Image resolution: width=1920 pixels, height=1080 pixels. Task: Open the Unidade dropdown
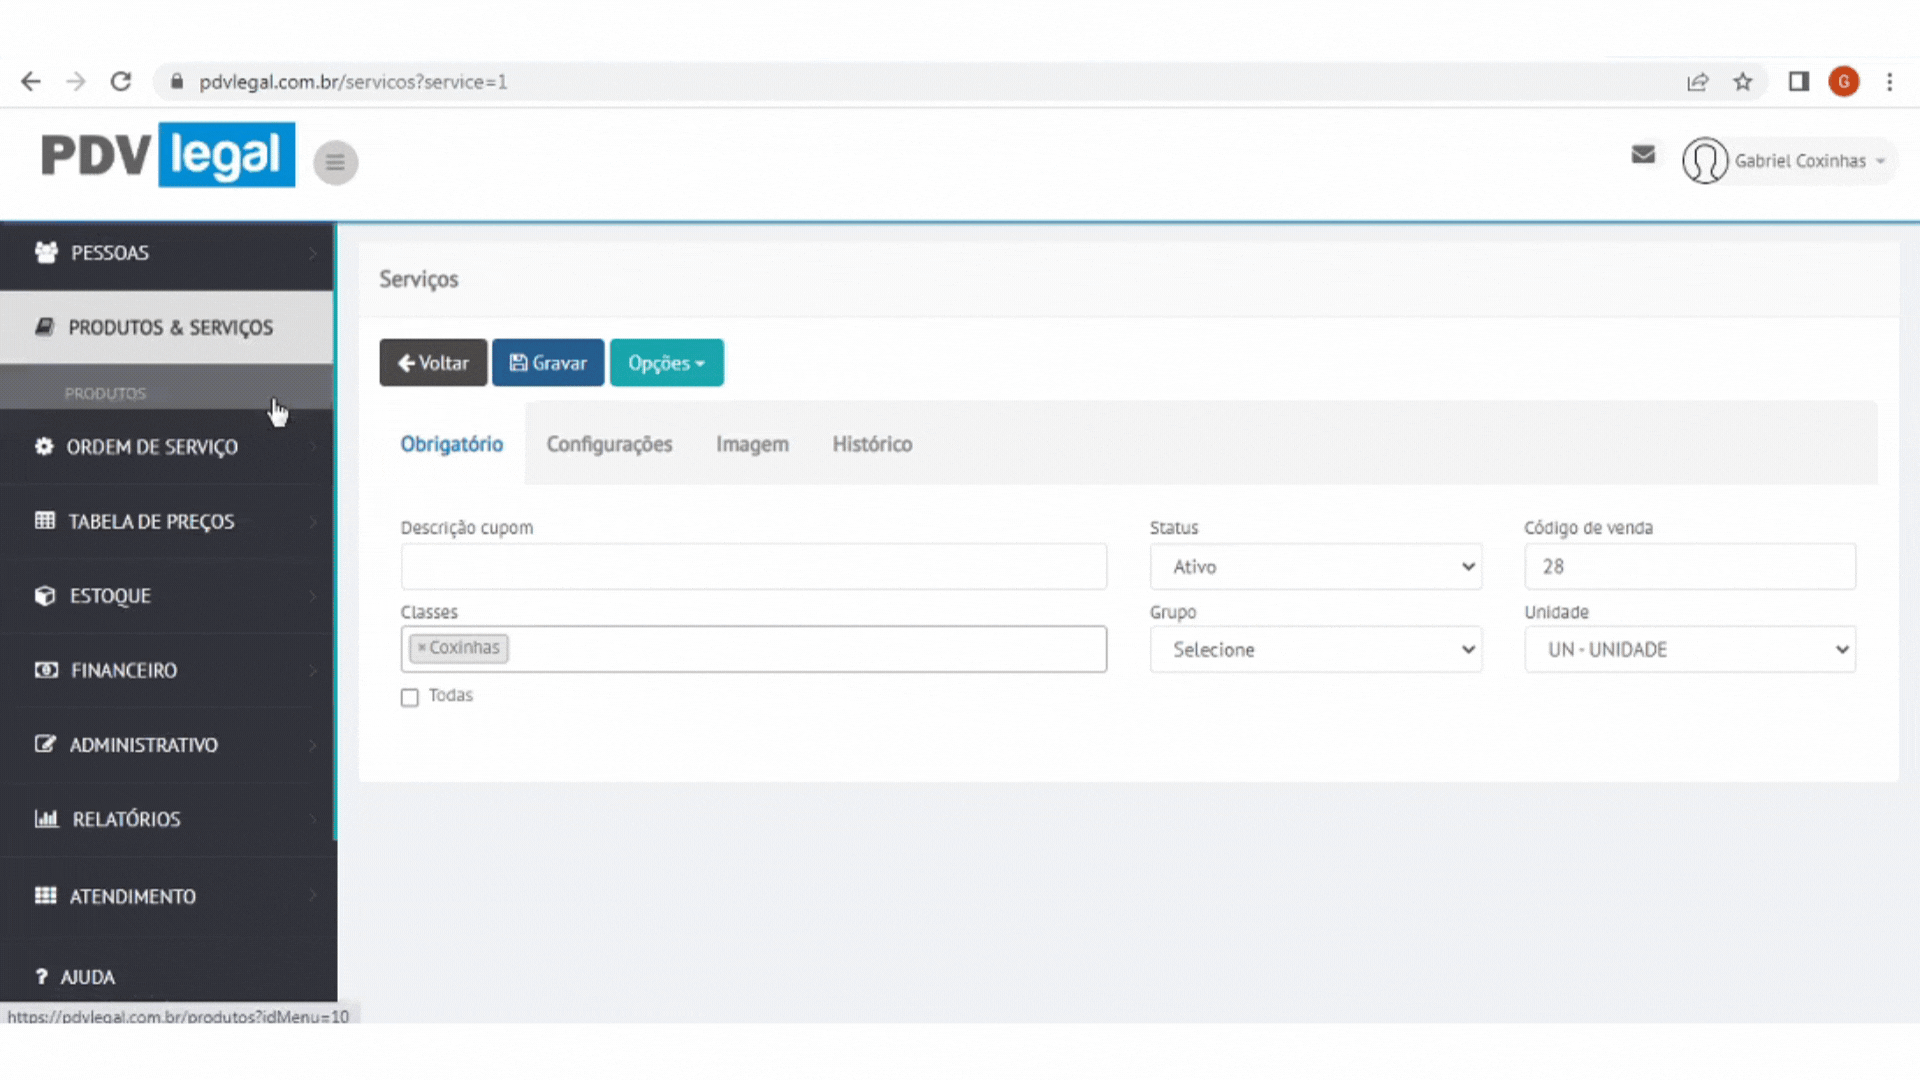pos(1690,650)
